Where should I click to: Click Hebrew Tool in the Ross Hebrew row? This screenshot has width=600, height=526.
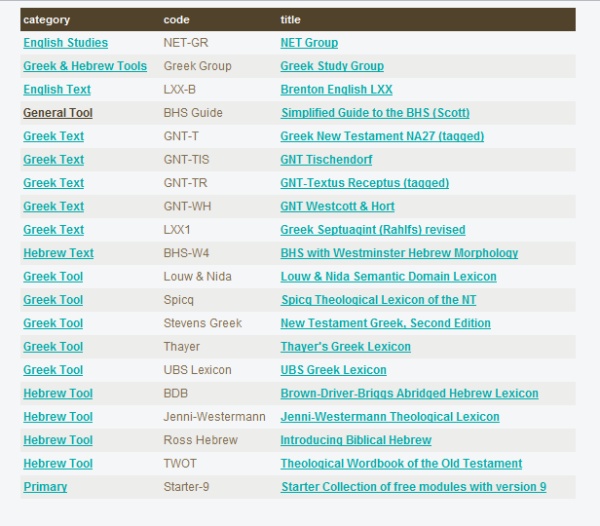click(x=58, y=440)
